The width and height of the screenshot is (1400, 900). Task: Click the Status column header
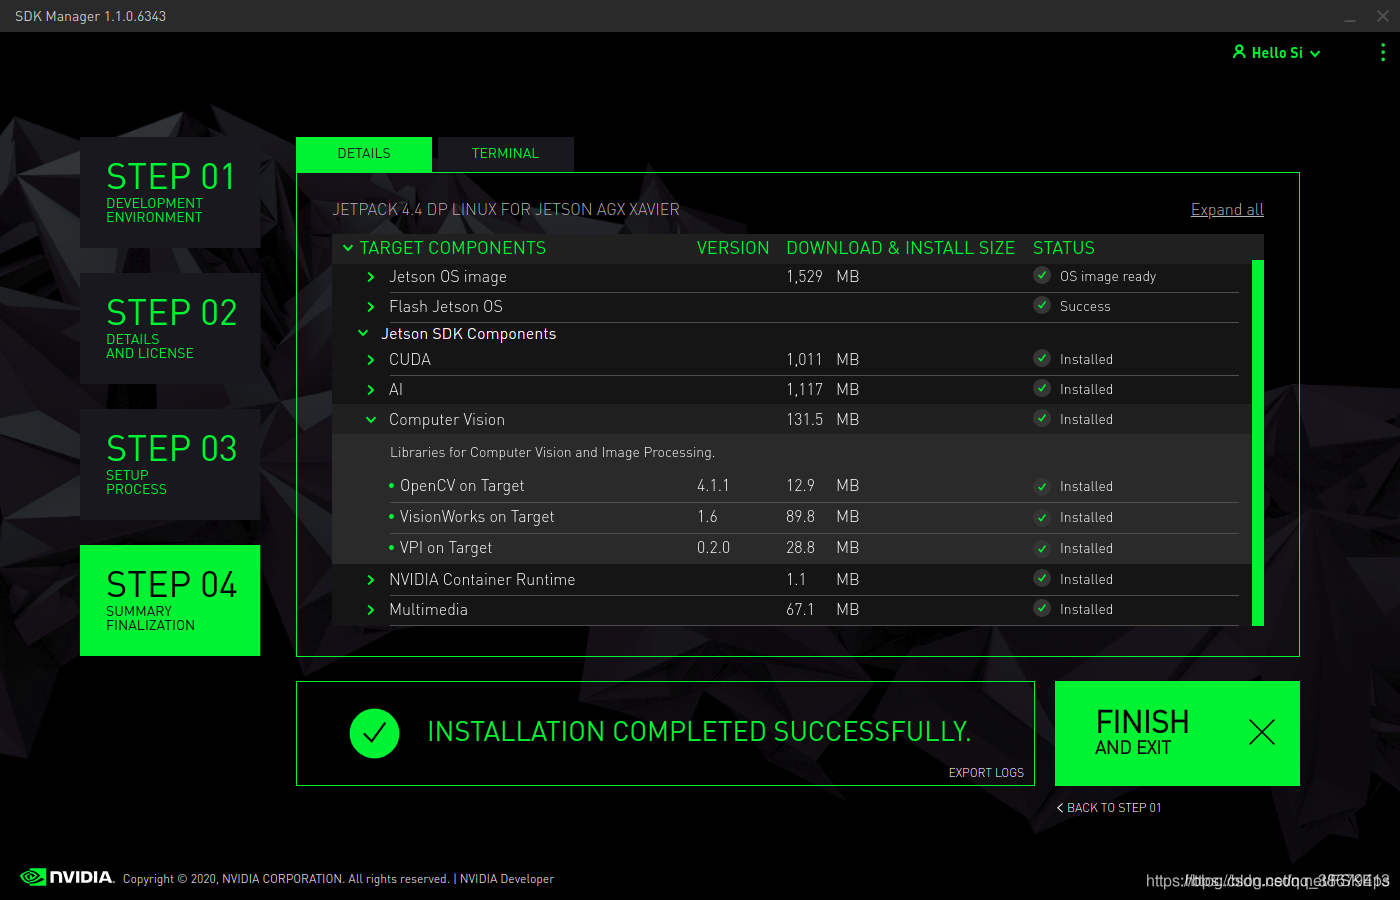[x=1064, y=248]
